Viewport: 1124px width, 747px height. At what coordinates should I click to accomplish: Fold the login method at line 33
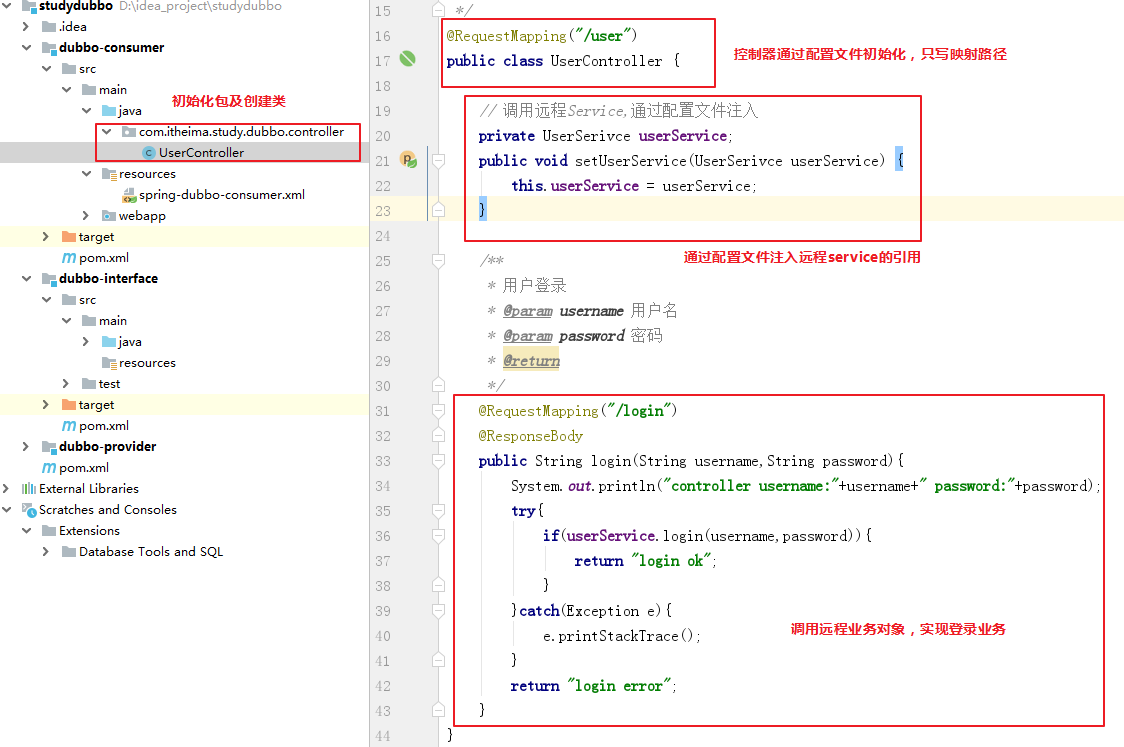coord(439,460)
